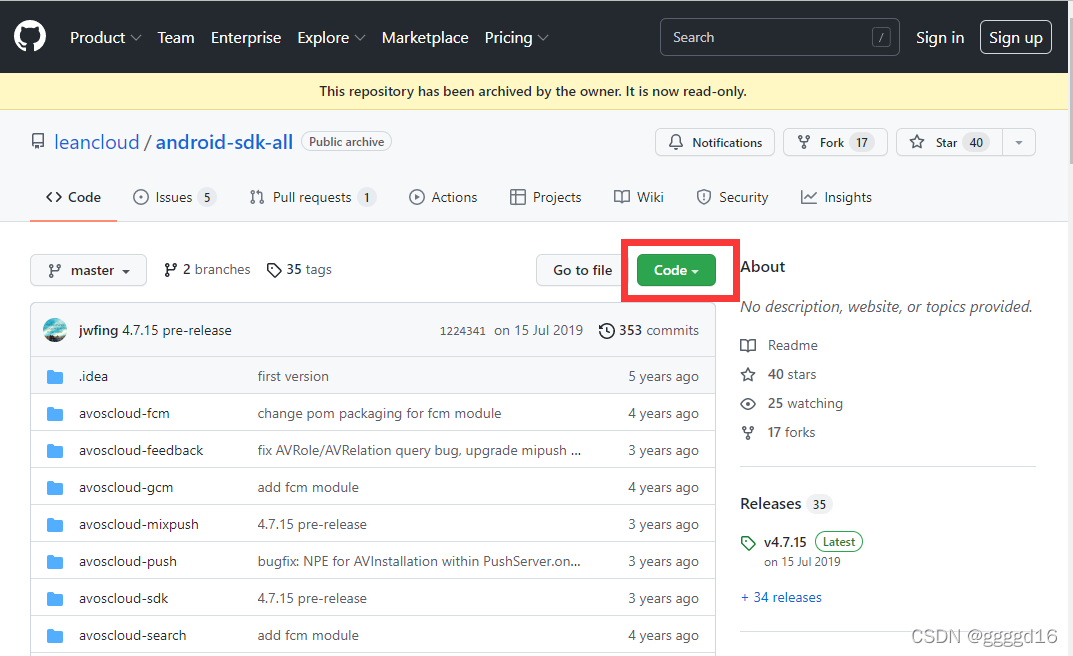Expand the star lists dropdown arrow
Viewport: 1073px width, 656px height.
point(1019,142)
